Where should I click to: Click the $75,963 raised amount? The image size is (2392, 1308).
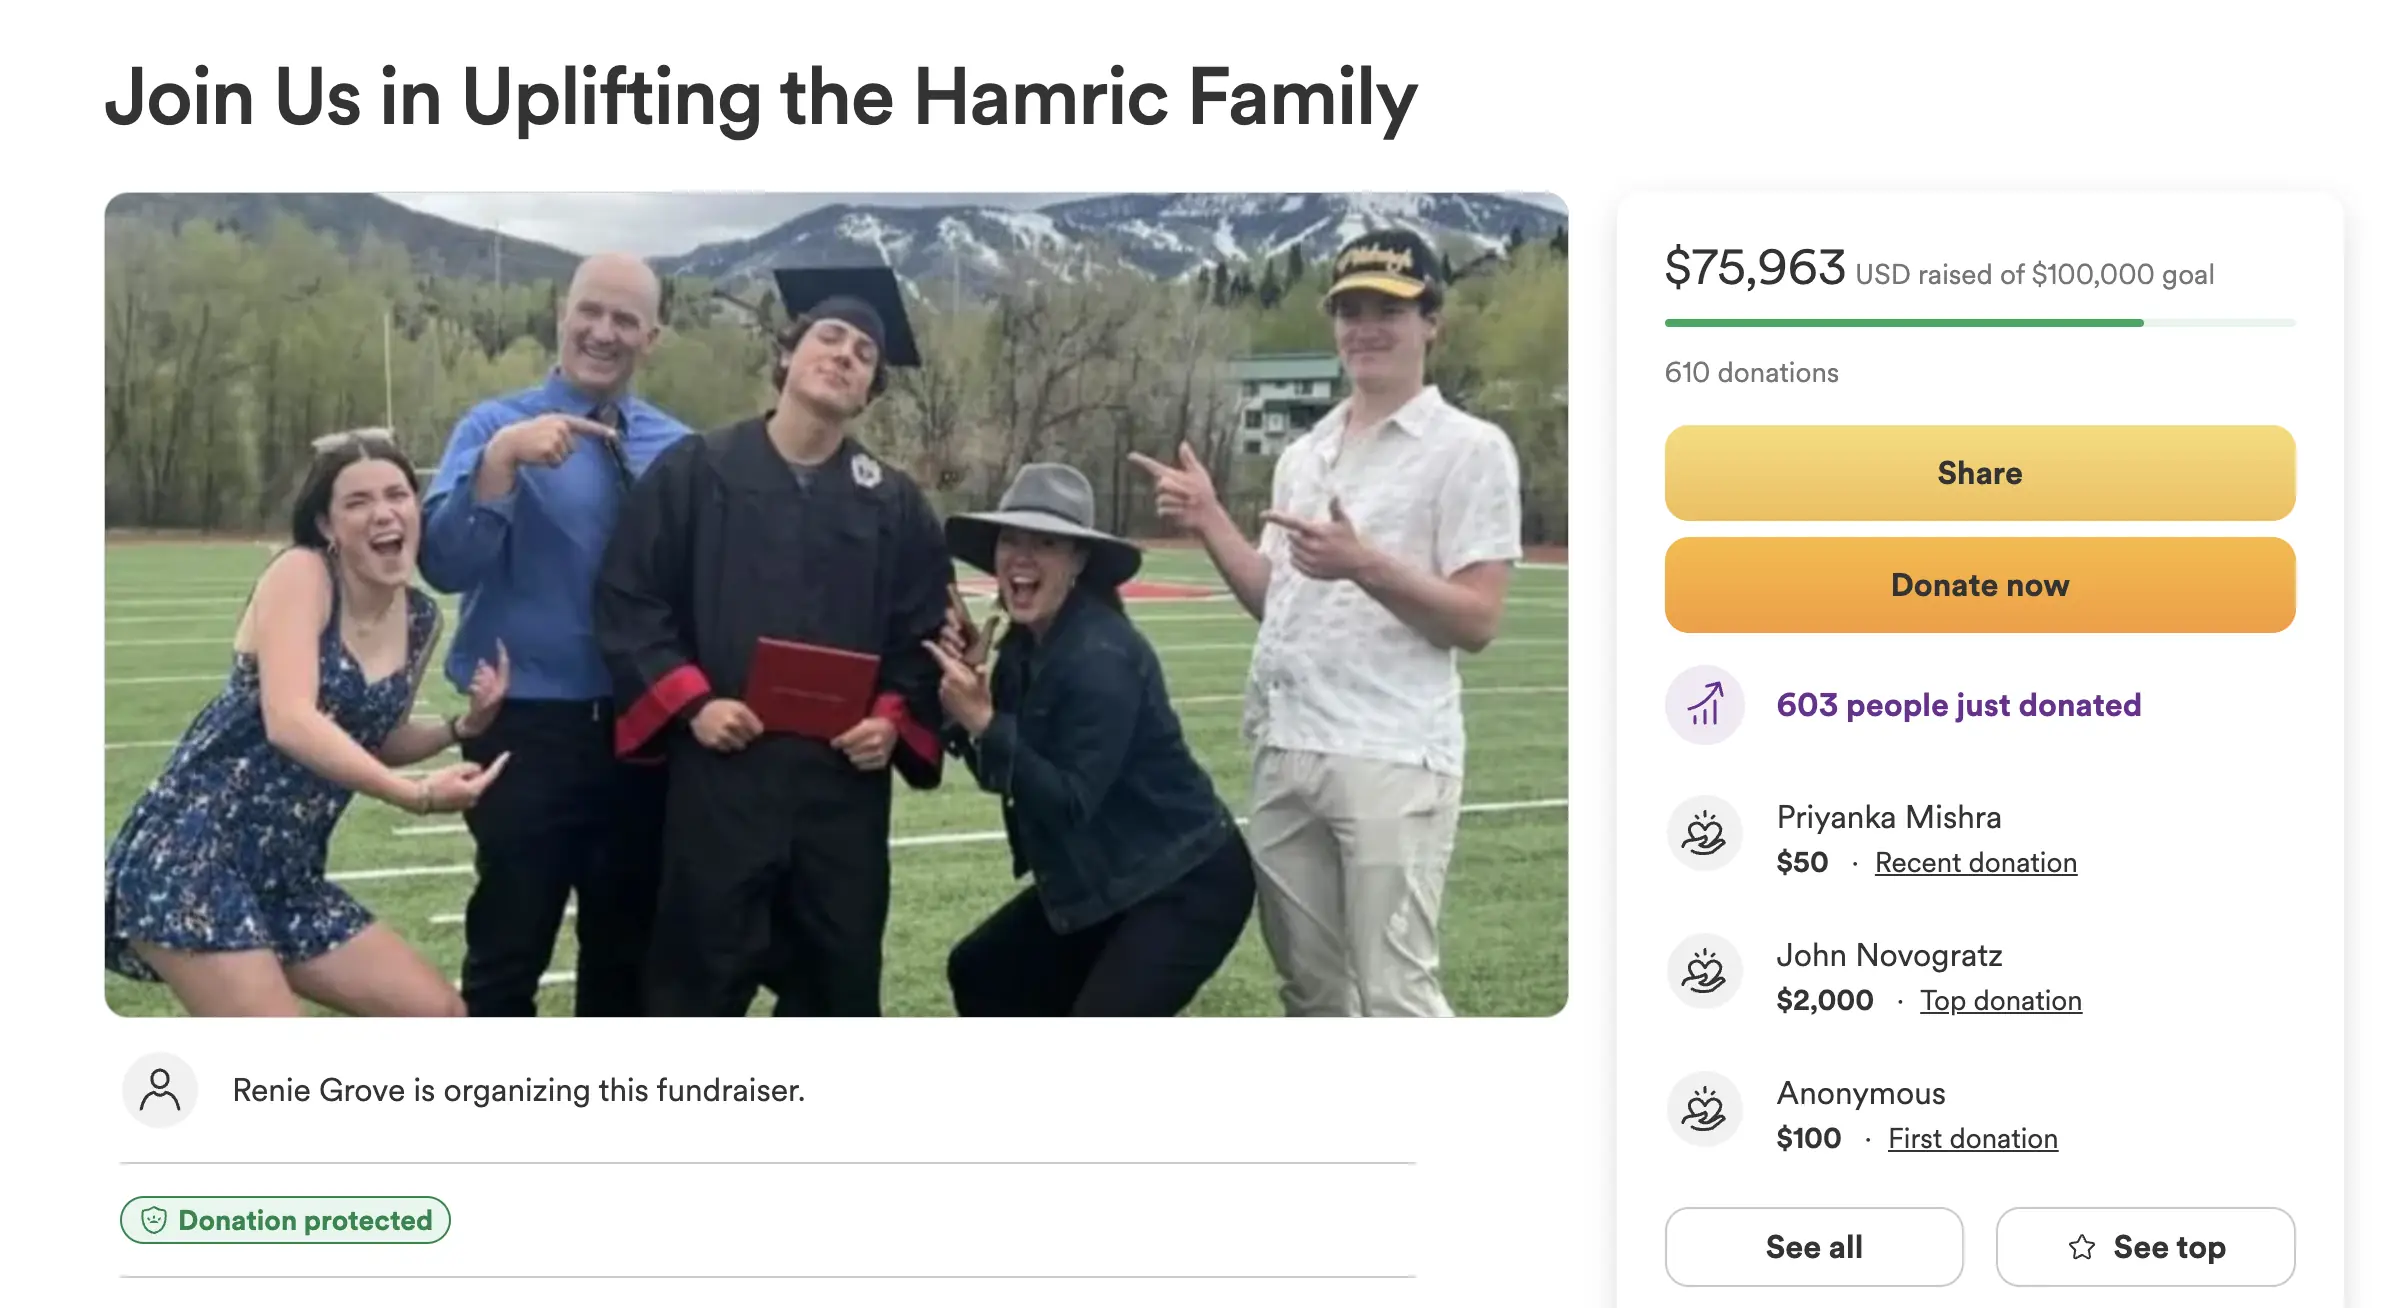click(x=1754, y=268)
